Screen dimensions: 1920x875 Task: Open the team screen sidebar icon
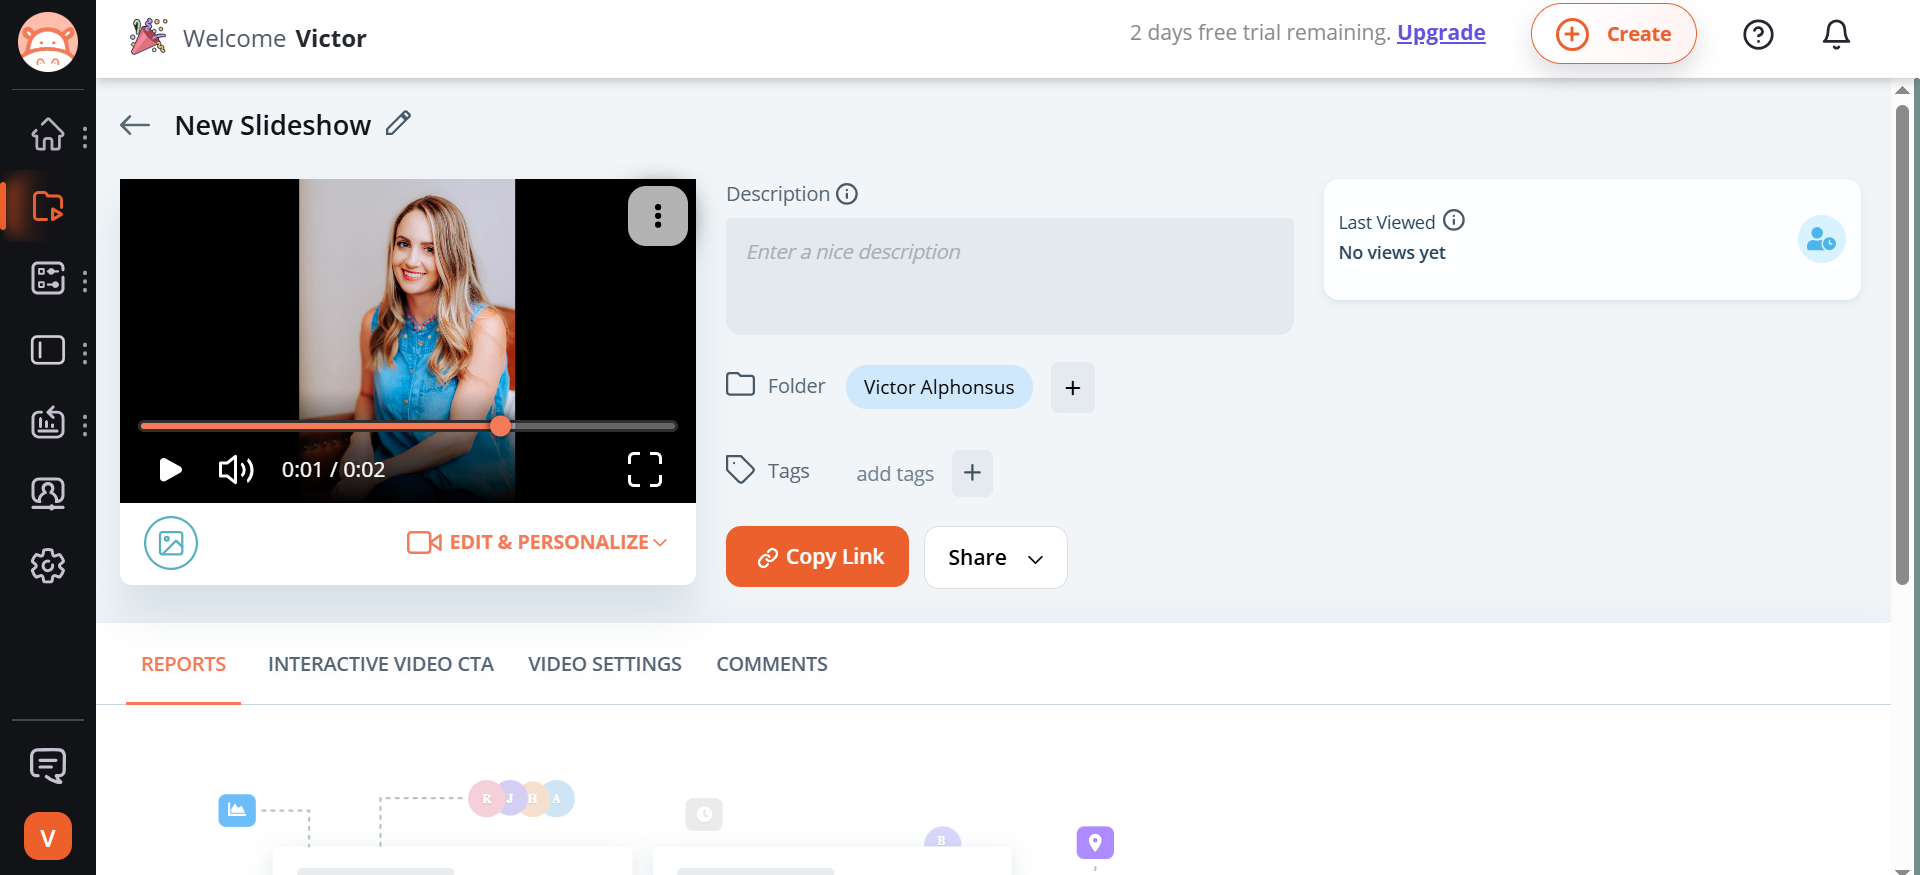pos(47,494)
